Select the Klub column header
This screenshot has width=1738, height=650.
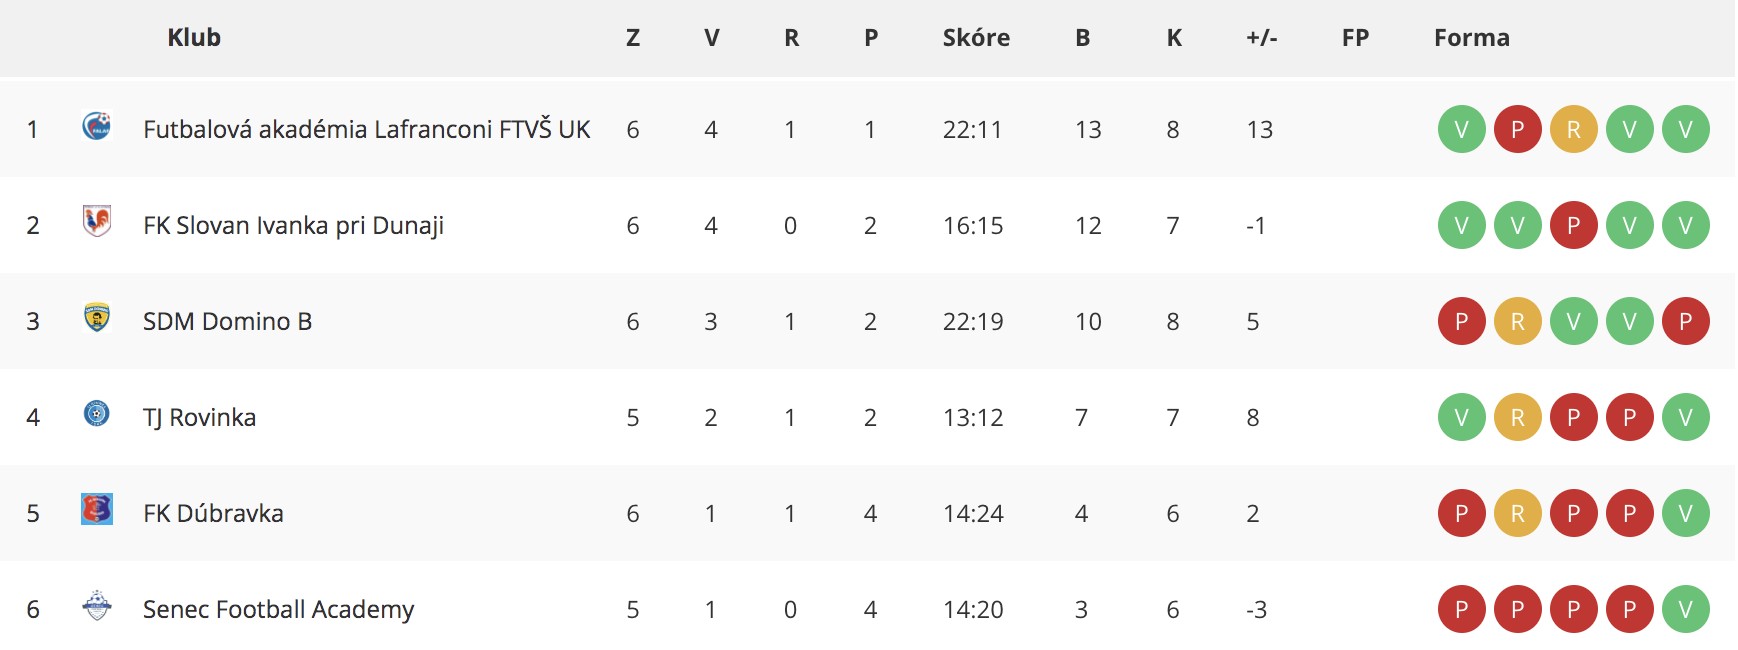pyautogui.click(x=194, y=38)
